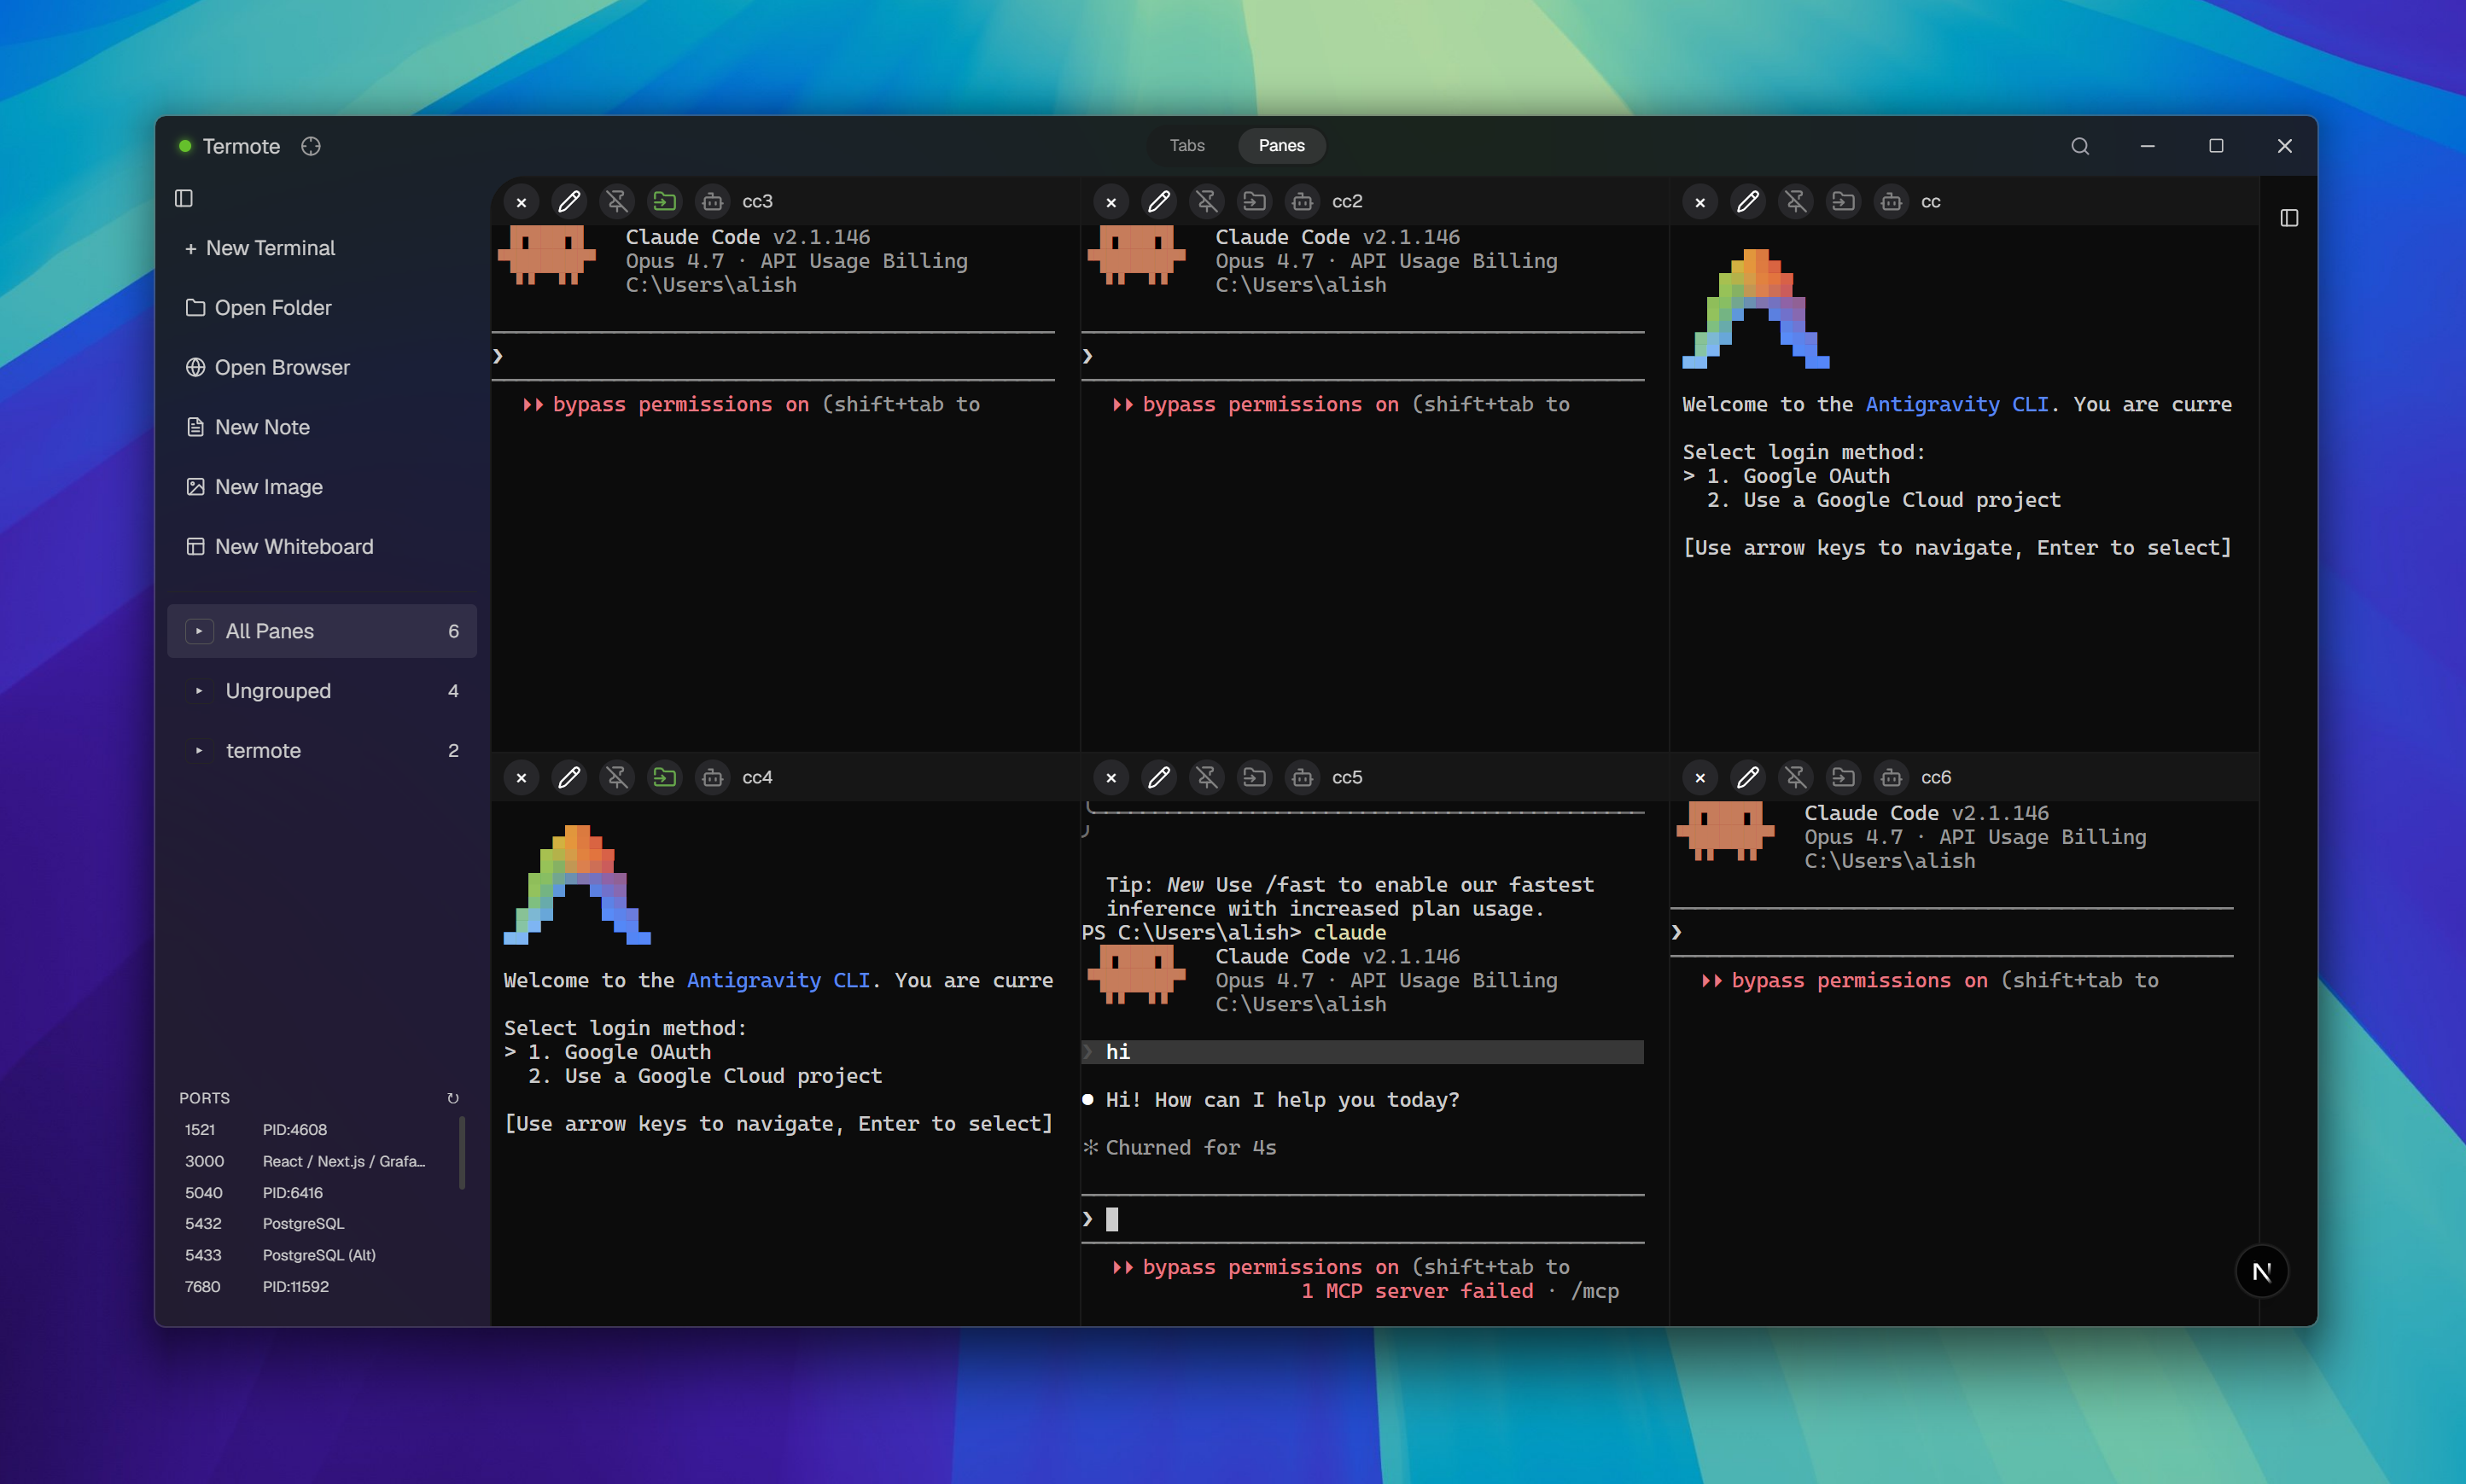Click the move-to-folder icon on cc5

pos(1255,777)
